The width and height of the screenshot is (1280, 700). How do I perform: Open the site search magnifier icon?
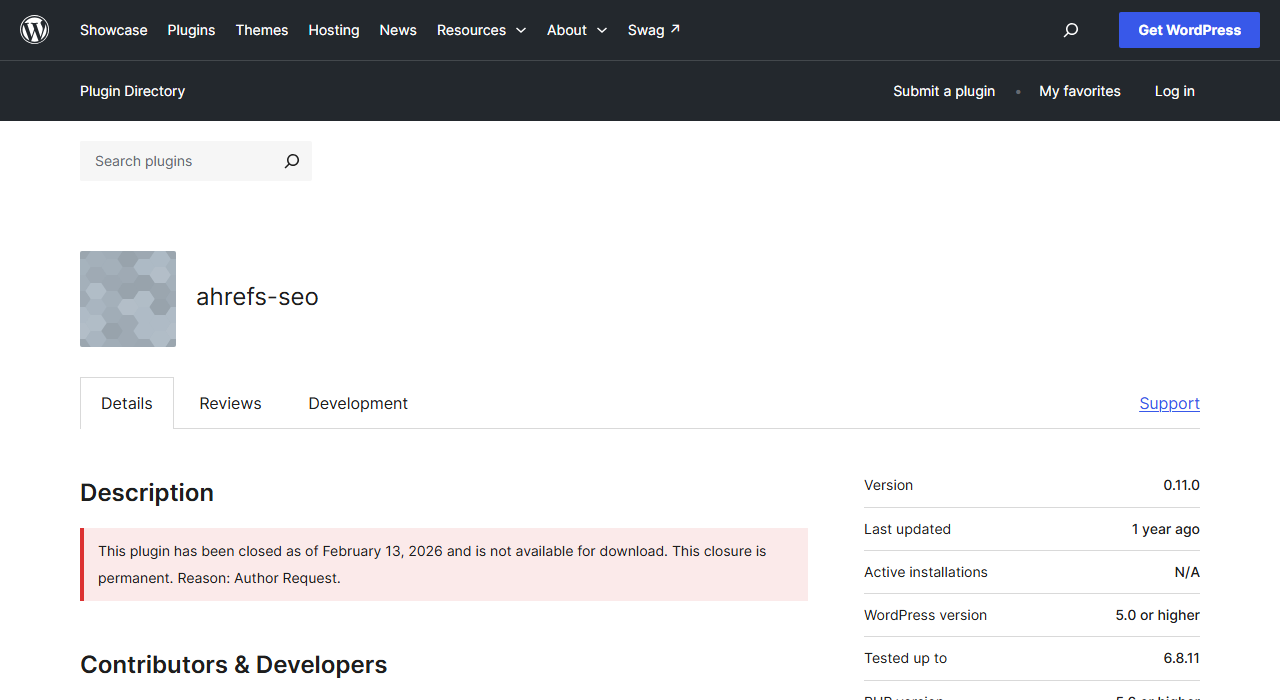click(1071, 30)
